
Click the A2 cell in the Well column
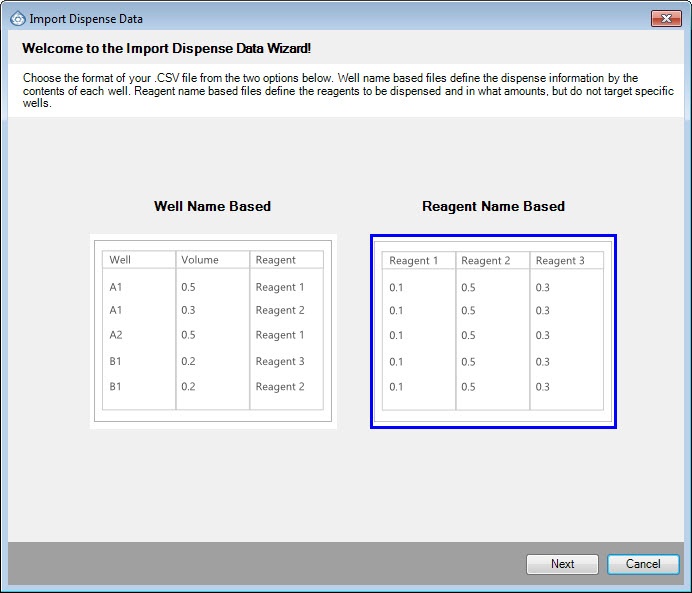(116, 335)
